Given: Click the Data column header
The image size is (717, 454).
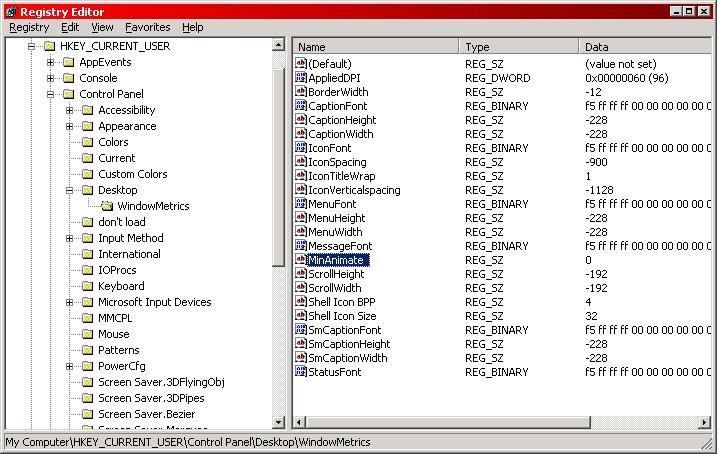Looking at the screenshot, I should pos(645,47).
